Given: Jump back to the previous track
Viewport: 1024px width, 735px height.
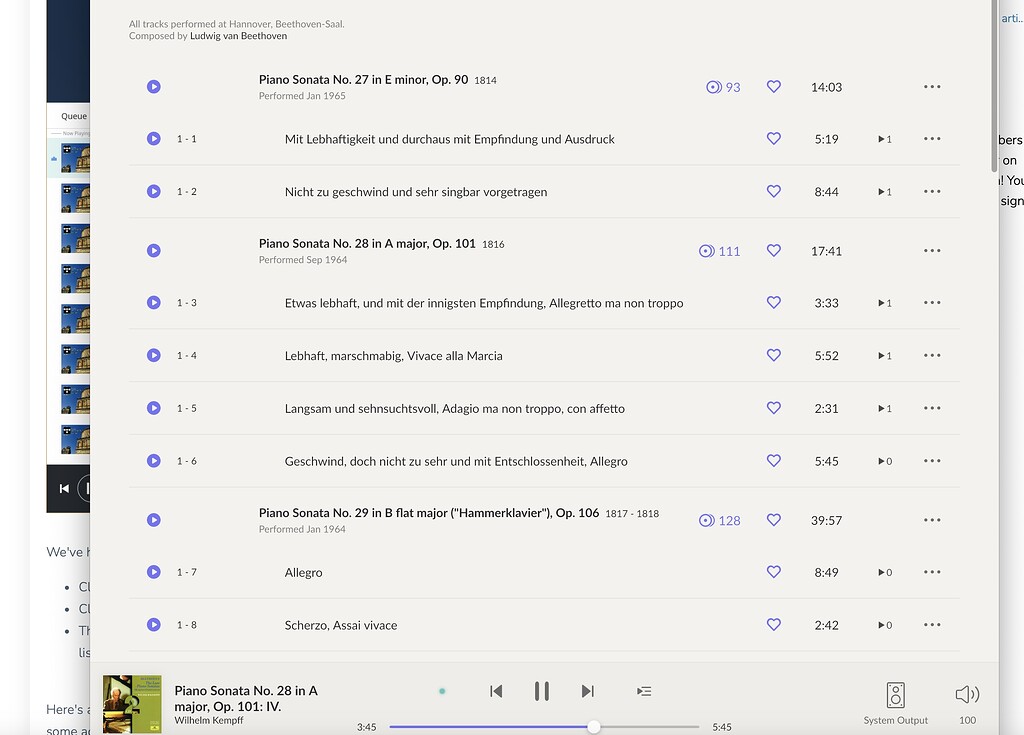Looking at the screenshot, I should [495, 690].
